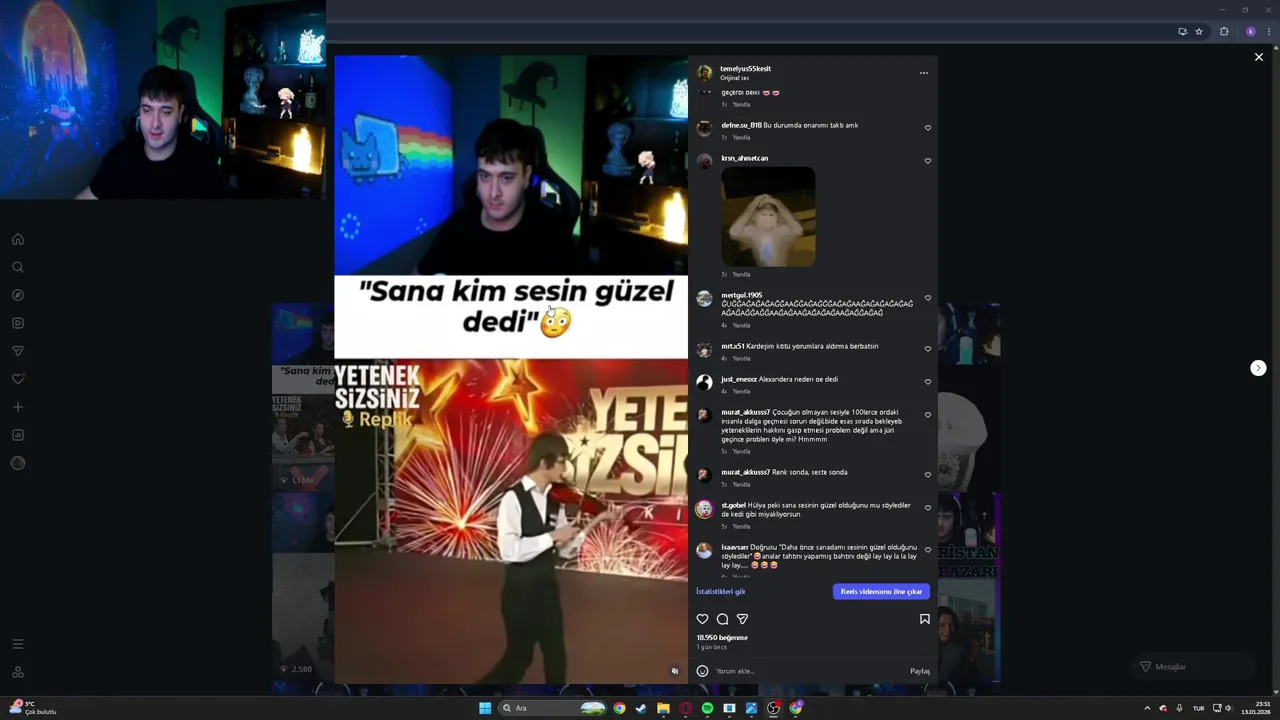Open OBS Studio from the taskbar
Viewport: 1280px width, 720px height.
click(773, 708)
